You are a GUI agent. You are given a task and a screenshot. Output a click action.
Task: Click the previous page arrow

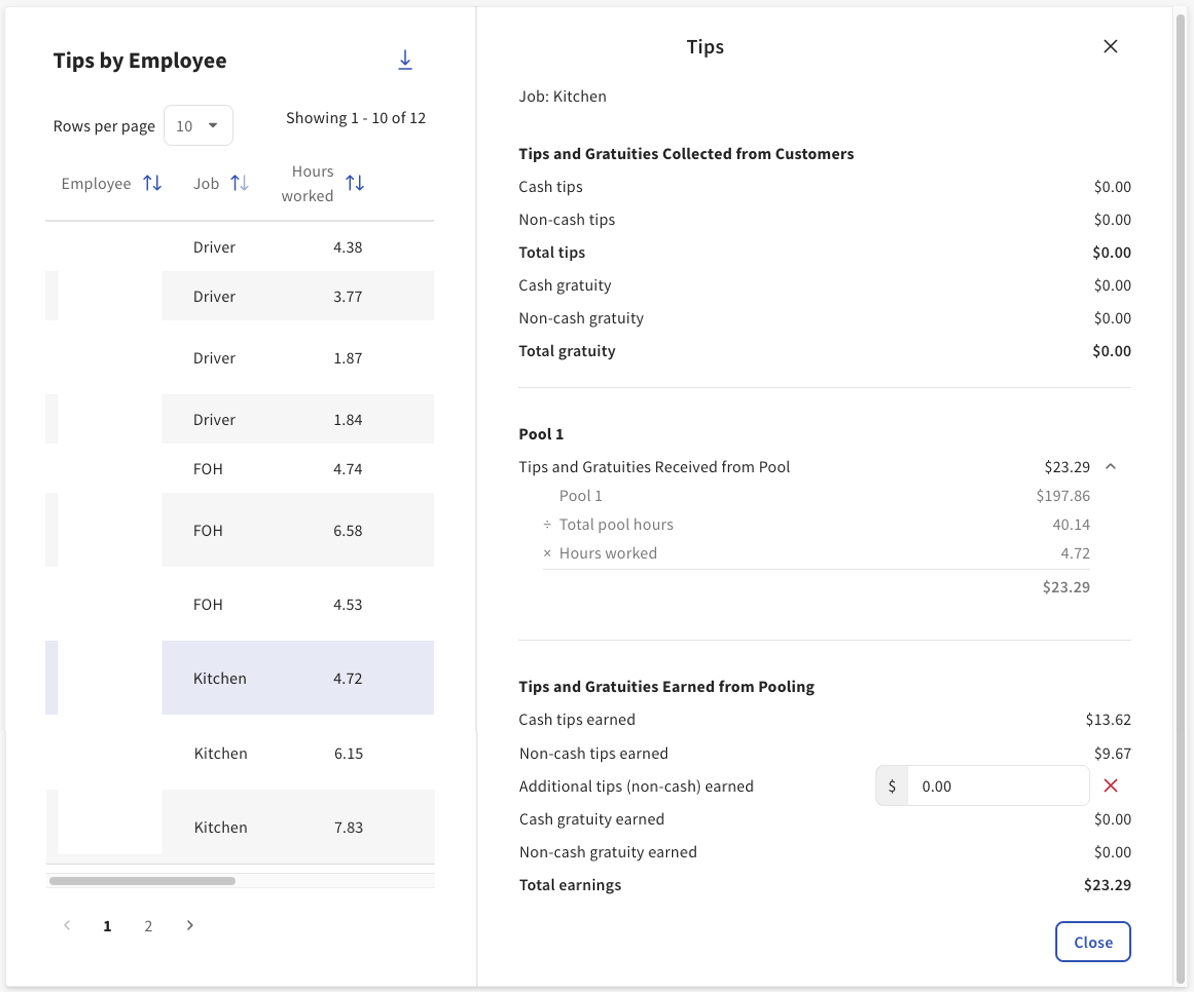coord(66,926)
